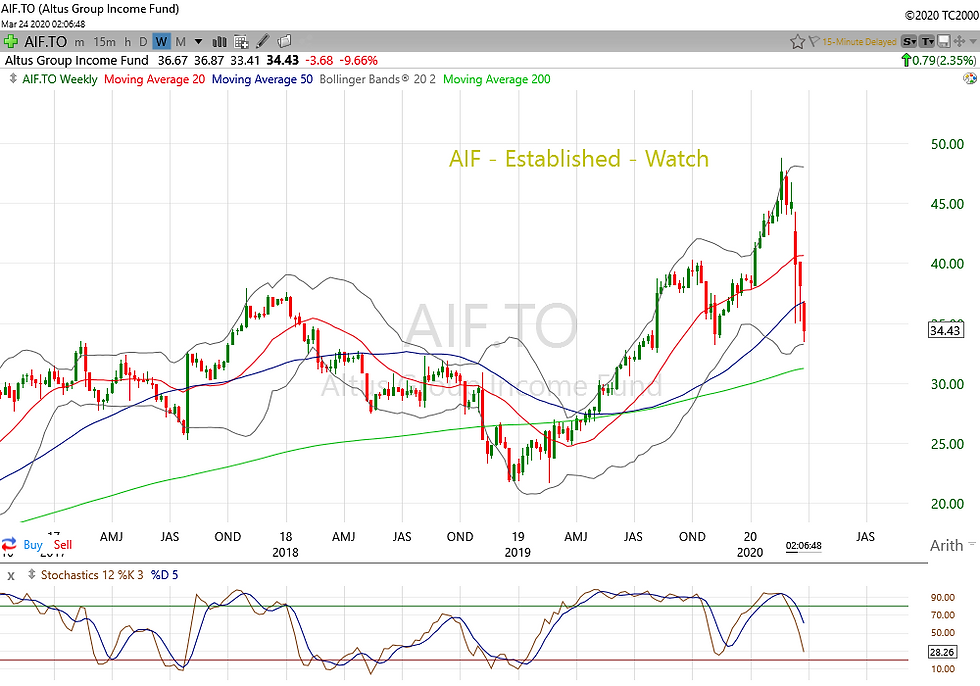Add AIF.TO to favorites with the star

(x=797, y=42)
